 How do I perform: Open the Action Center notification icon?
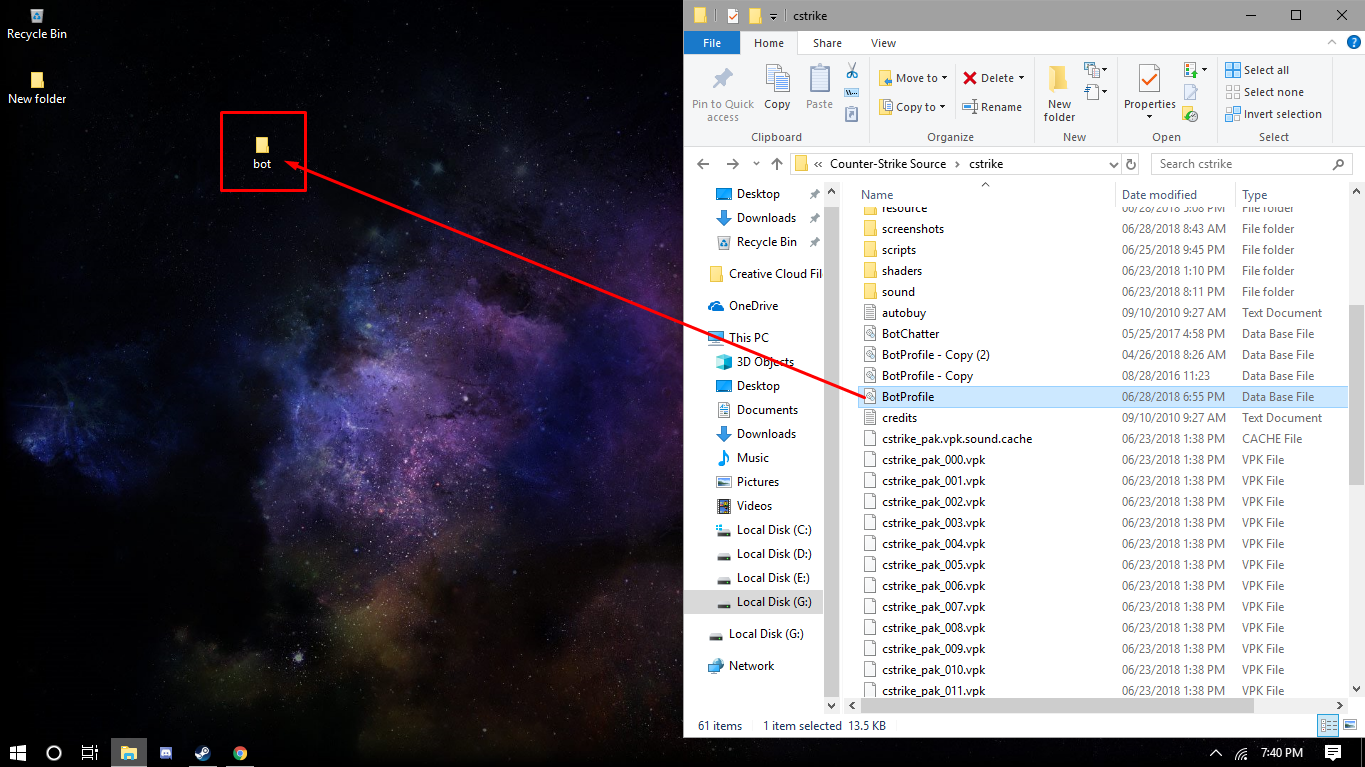pyautogui.click(x=1332, y=752)
